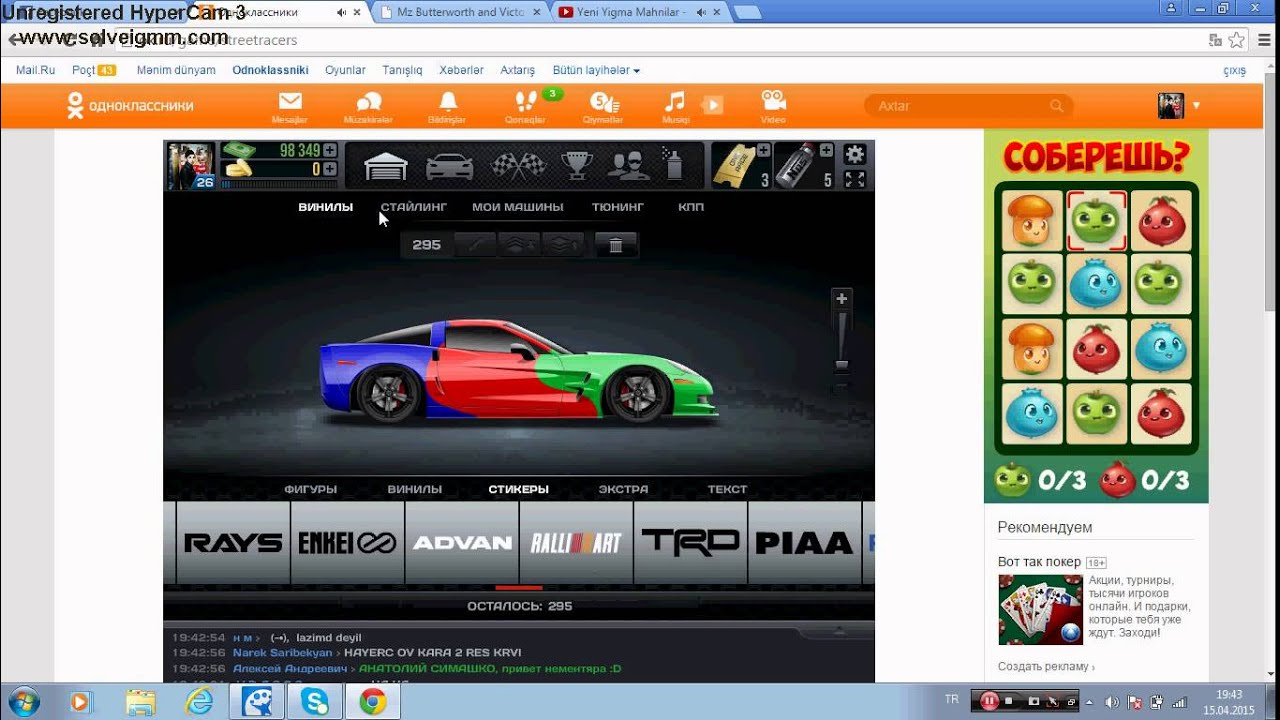Switch to ТЕКСТ category
This screenshot has height=720, width=1280.
[x=727, y=489]
